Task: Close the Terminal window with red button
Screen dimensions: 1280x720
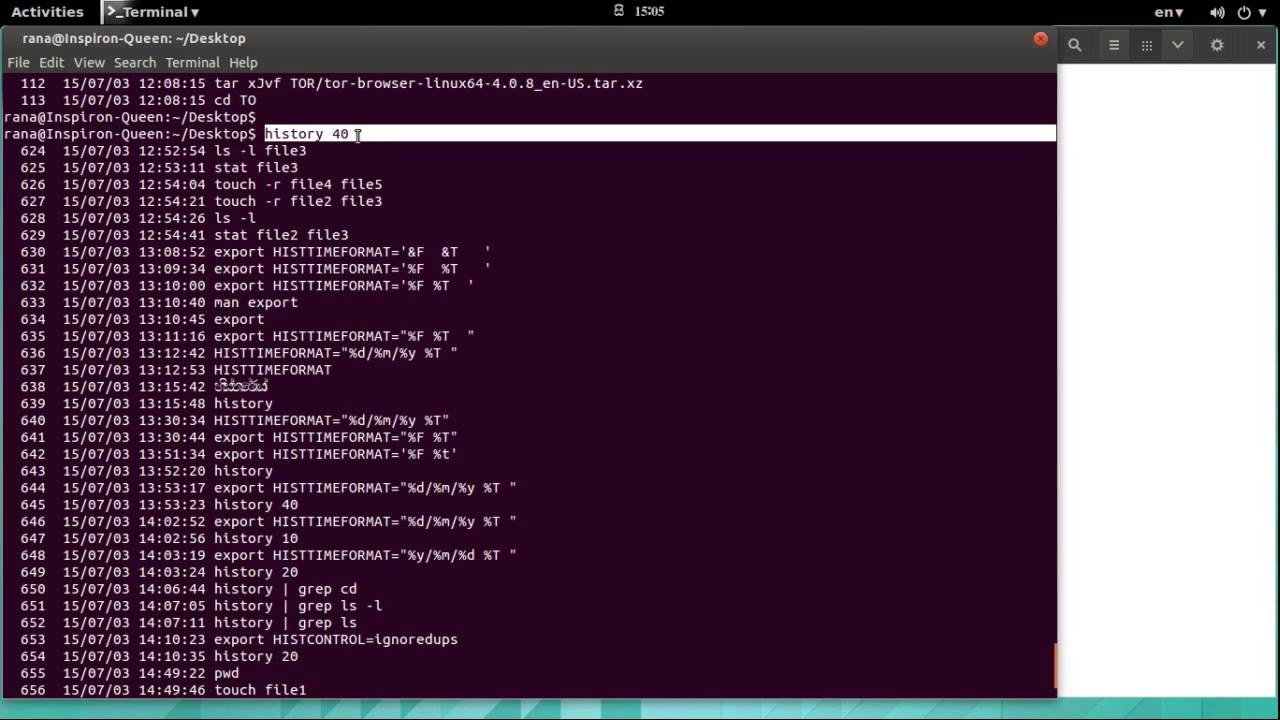Action: point(1040,39)
